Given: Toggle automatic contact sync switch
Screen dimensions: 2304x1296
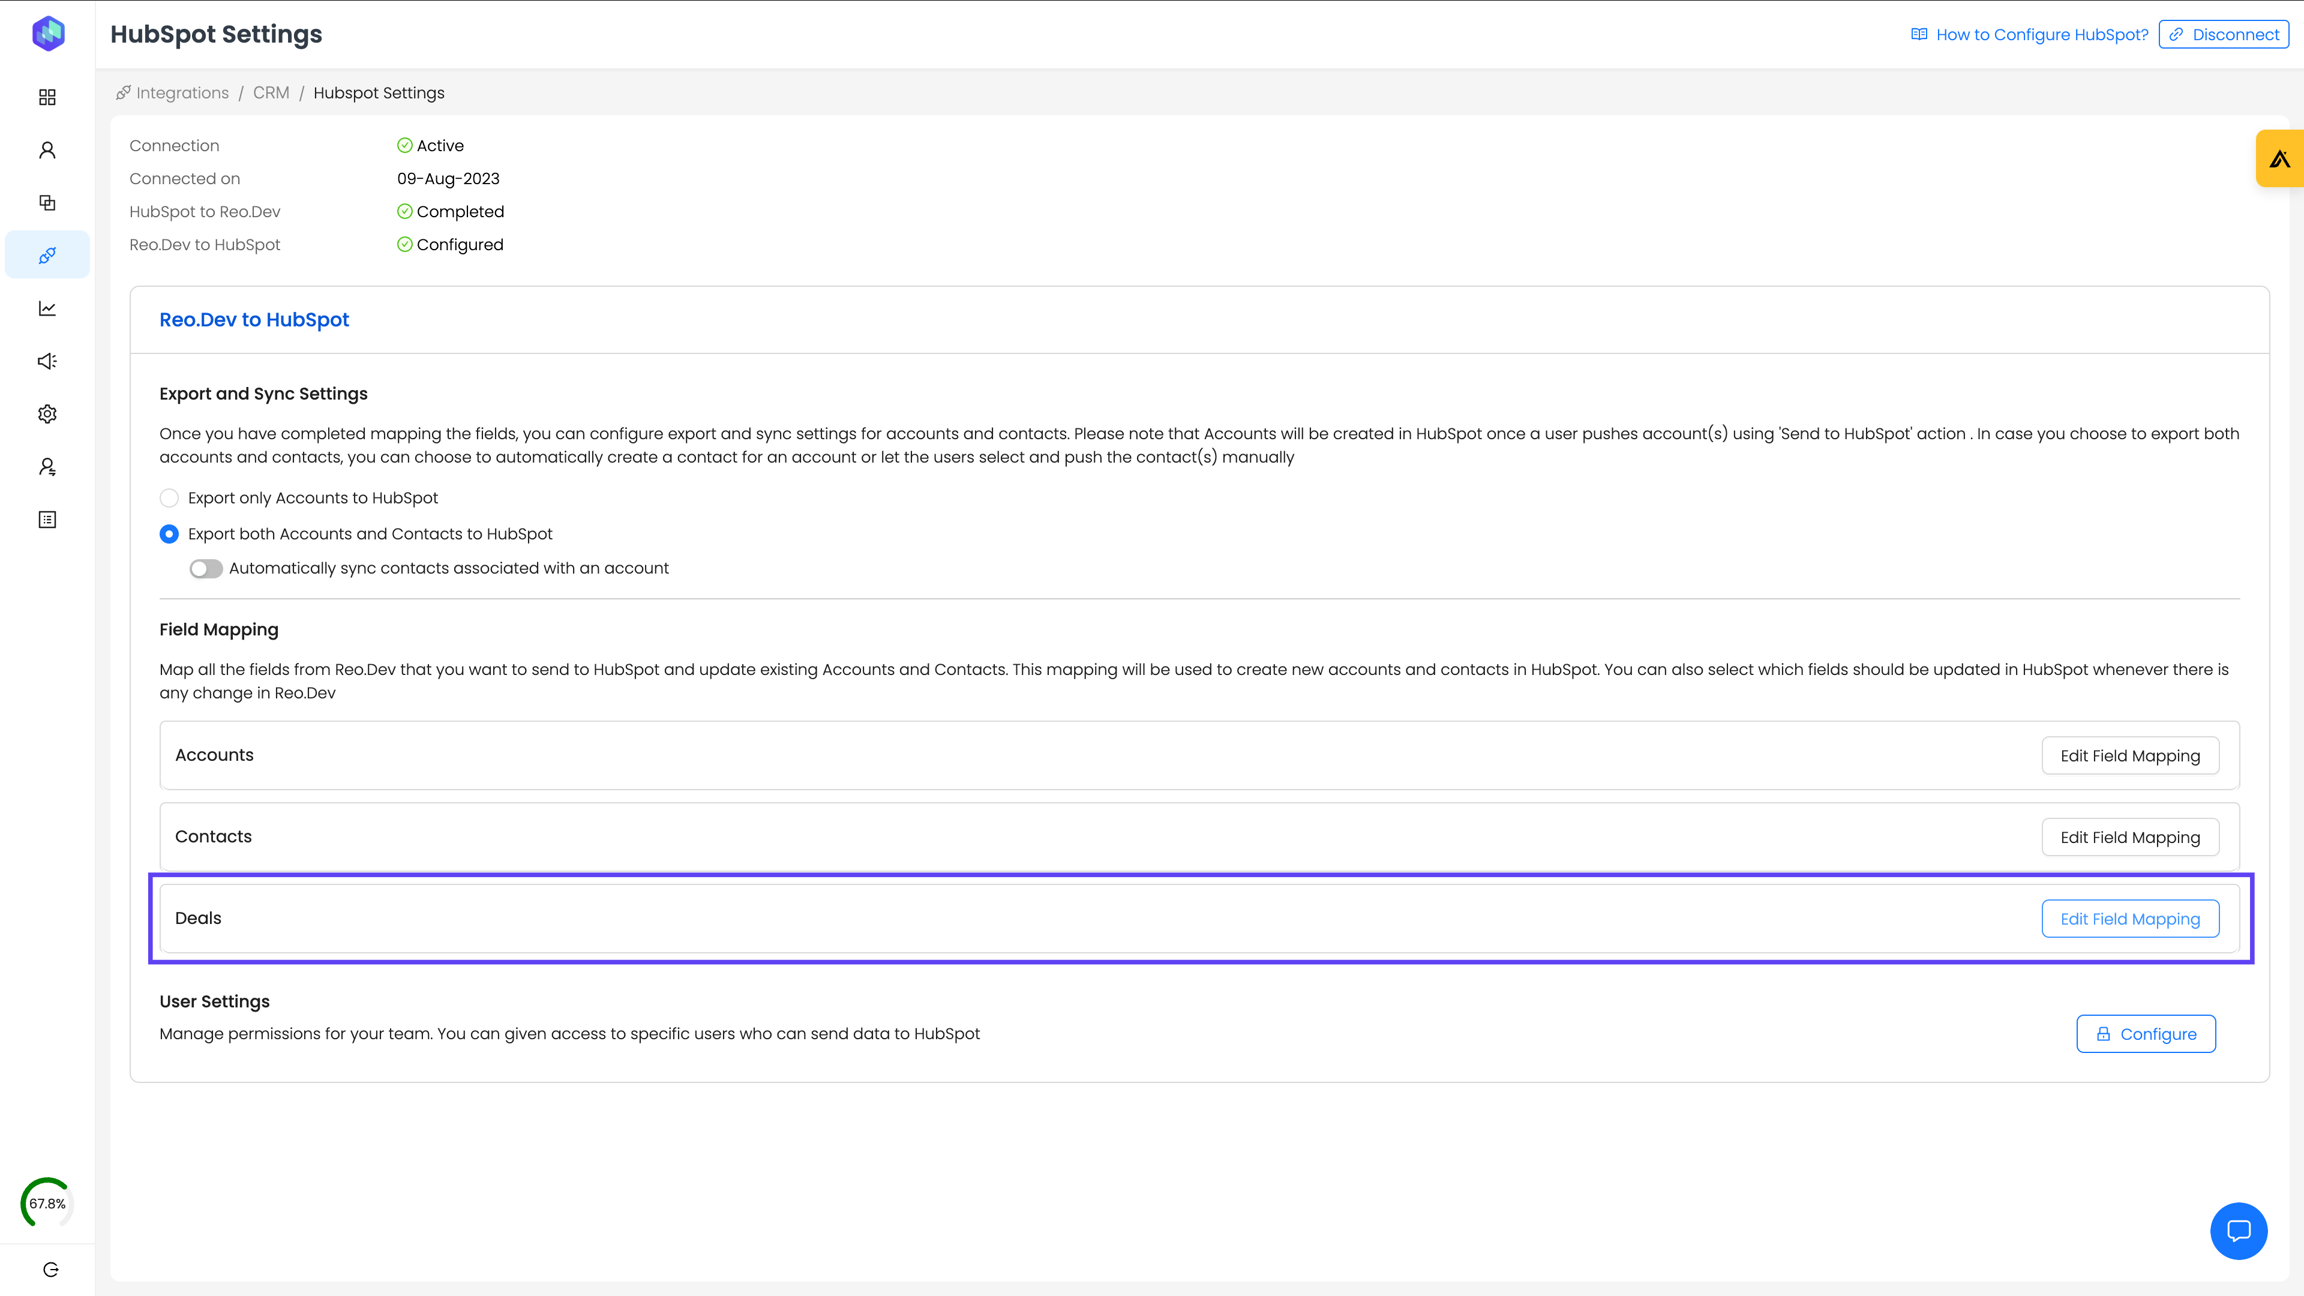Looking at the screenshot, I should tap(206, 569).
